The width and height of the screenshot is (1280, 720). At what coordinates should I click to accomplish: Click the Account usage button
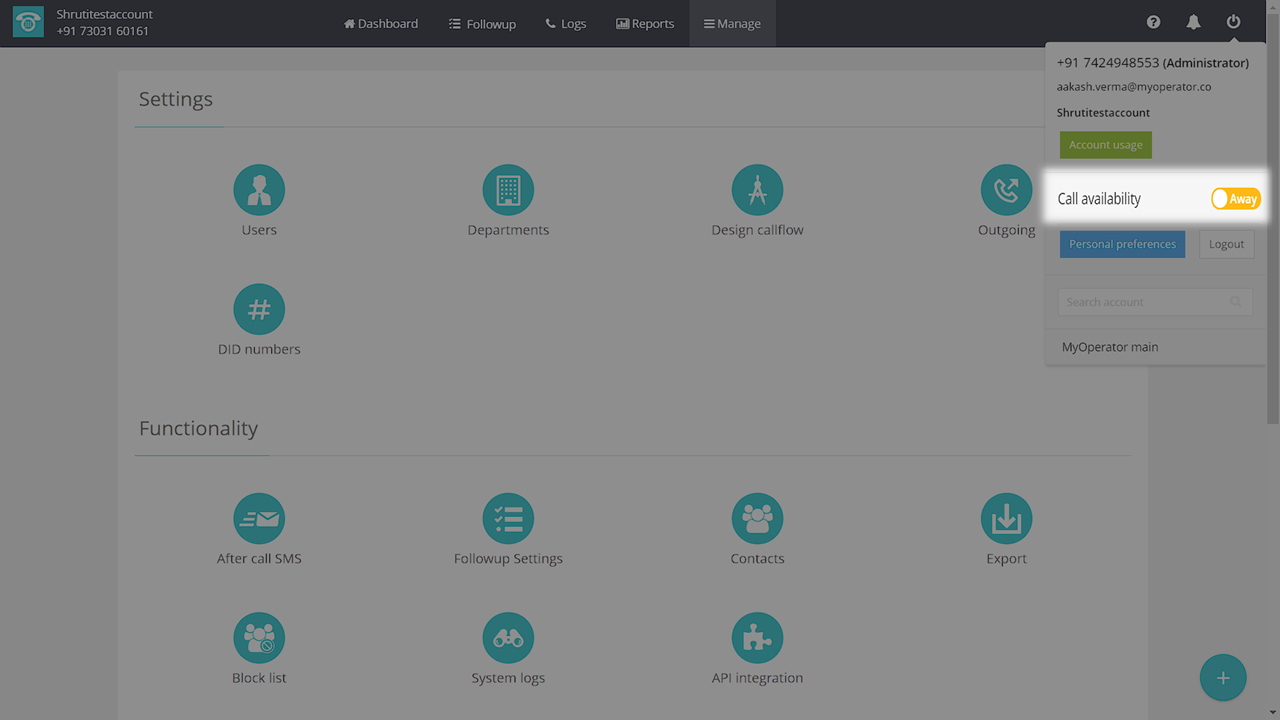point(1105,145)
